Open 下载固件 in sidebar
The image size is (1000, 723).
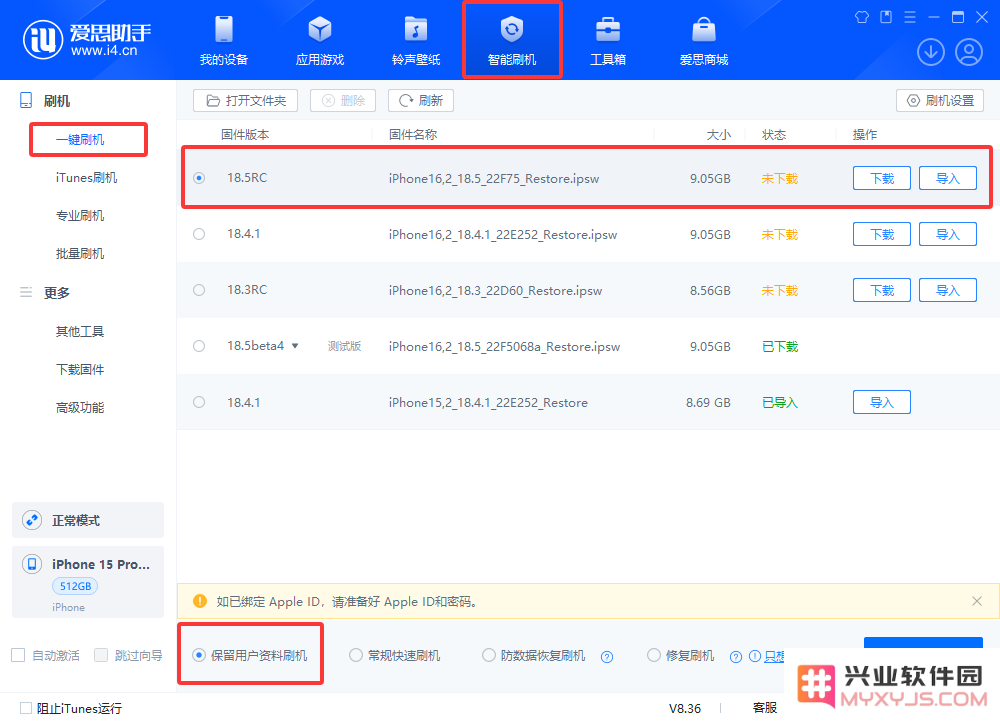[x=80, y=370]
